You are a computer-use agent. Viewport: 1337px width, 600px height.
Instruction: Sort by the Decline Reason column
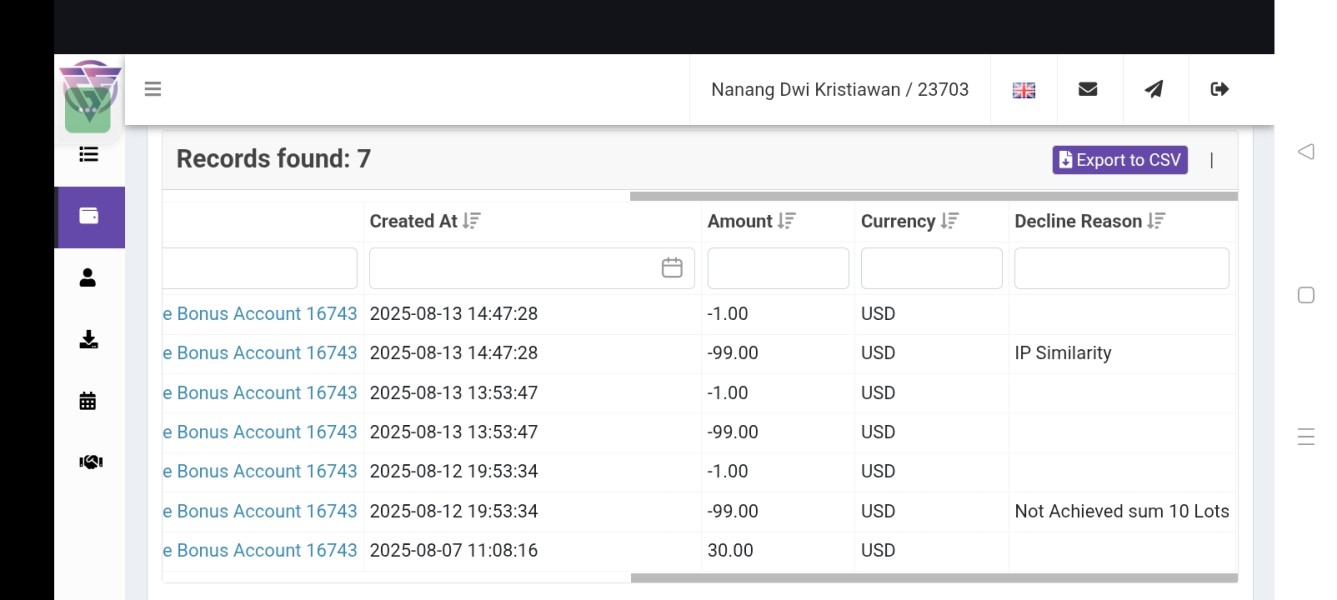[1157, 221]
